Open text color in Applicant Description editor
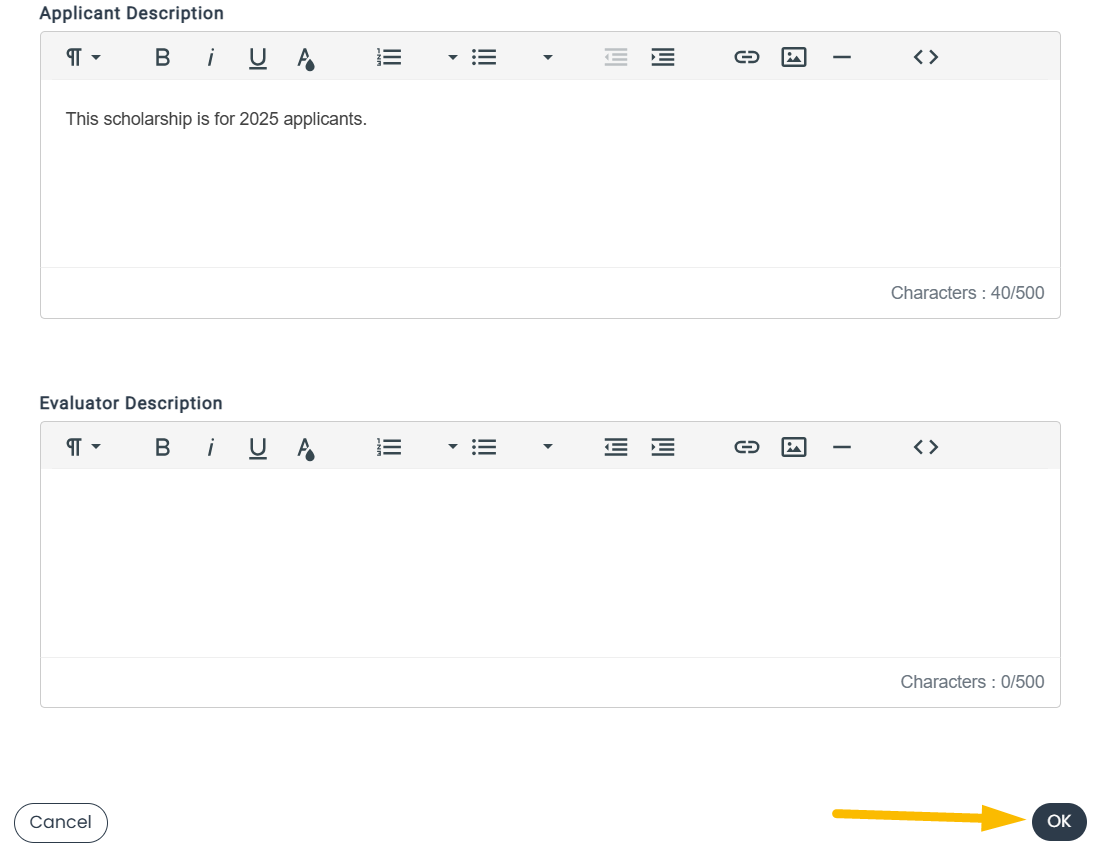 click(305, 58)
